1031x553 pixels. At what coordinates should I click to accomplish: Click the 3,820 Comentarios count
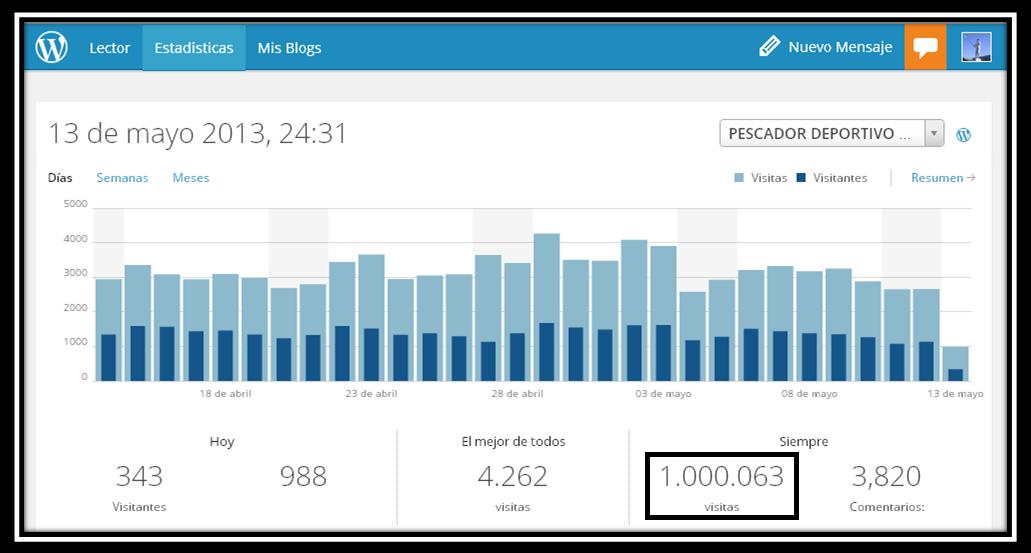click(x=885, y=476)
